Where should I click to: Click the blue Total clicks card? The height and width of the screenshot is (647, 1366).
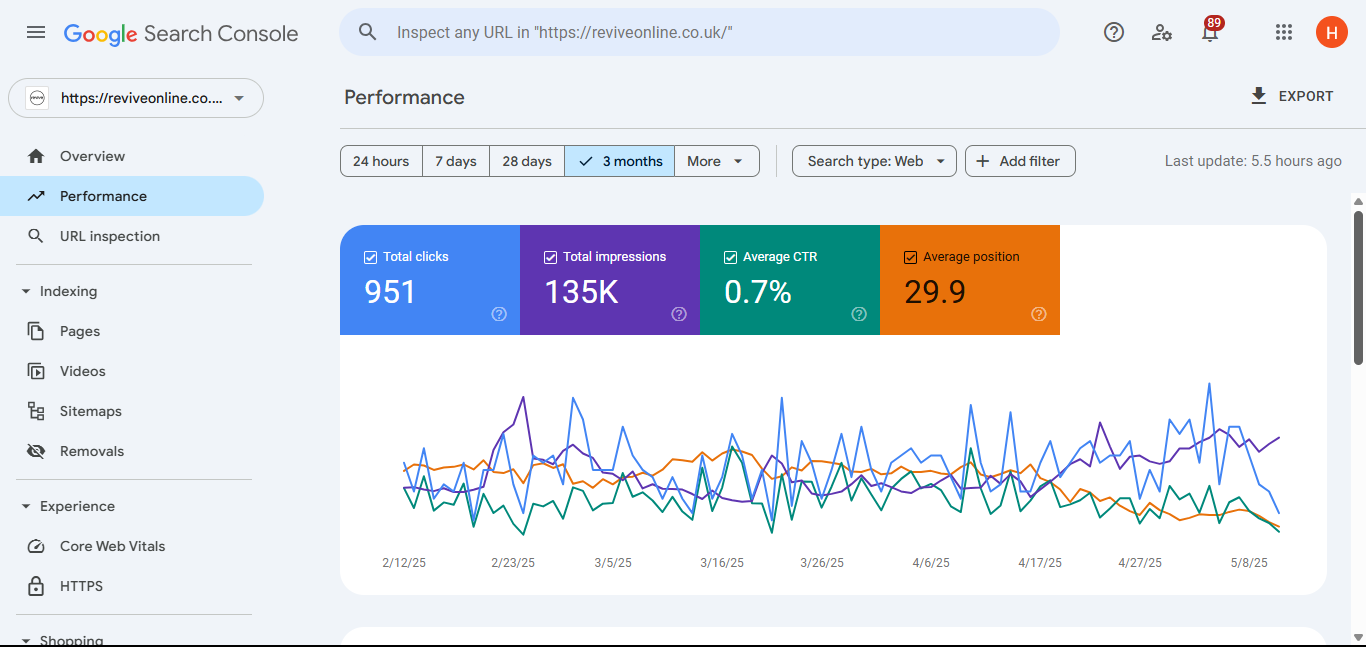430,280
